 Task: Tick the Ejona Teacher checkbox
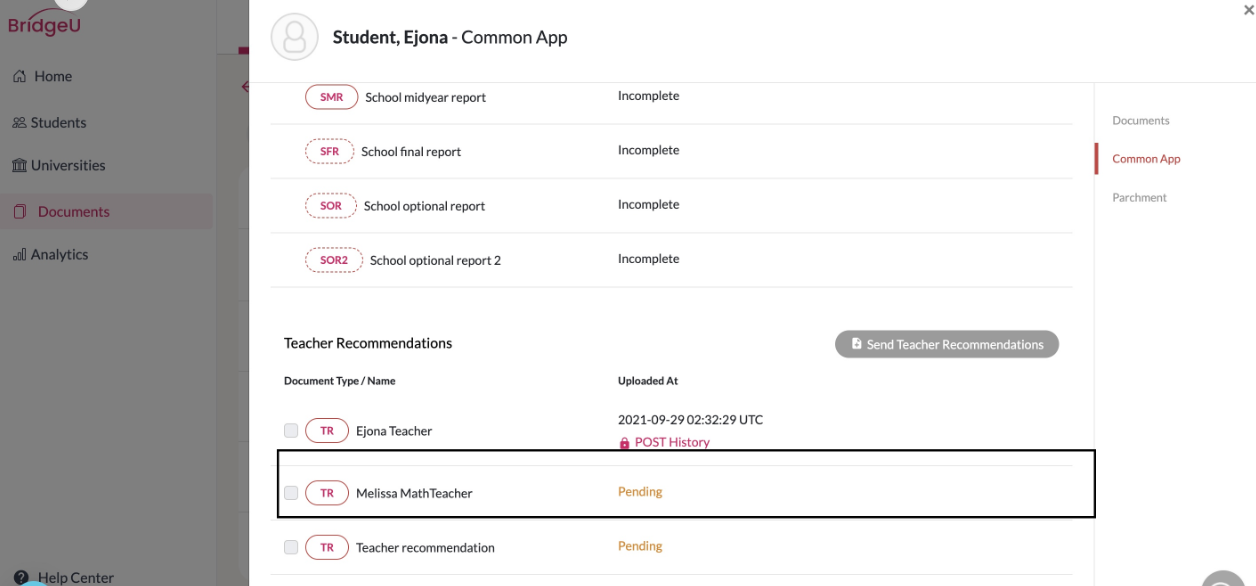291,431
